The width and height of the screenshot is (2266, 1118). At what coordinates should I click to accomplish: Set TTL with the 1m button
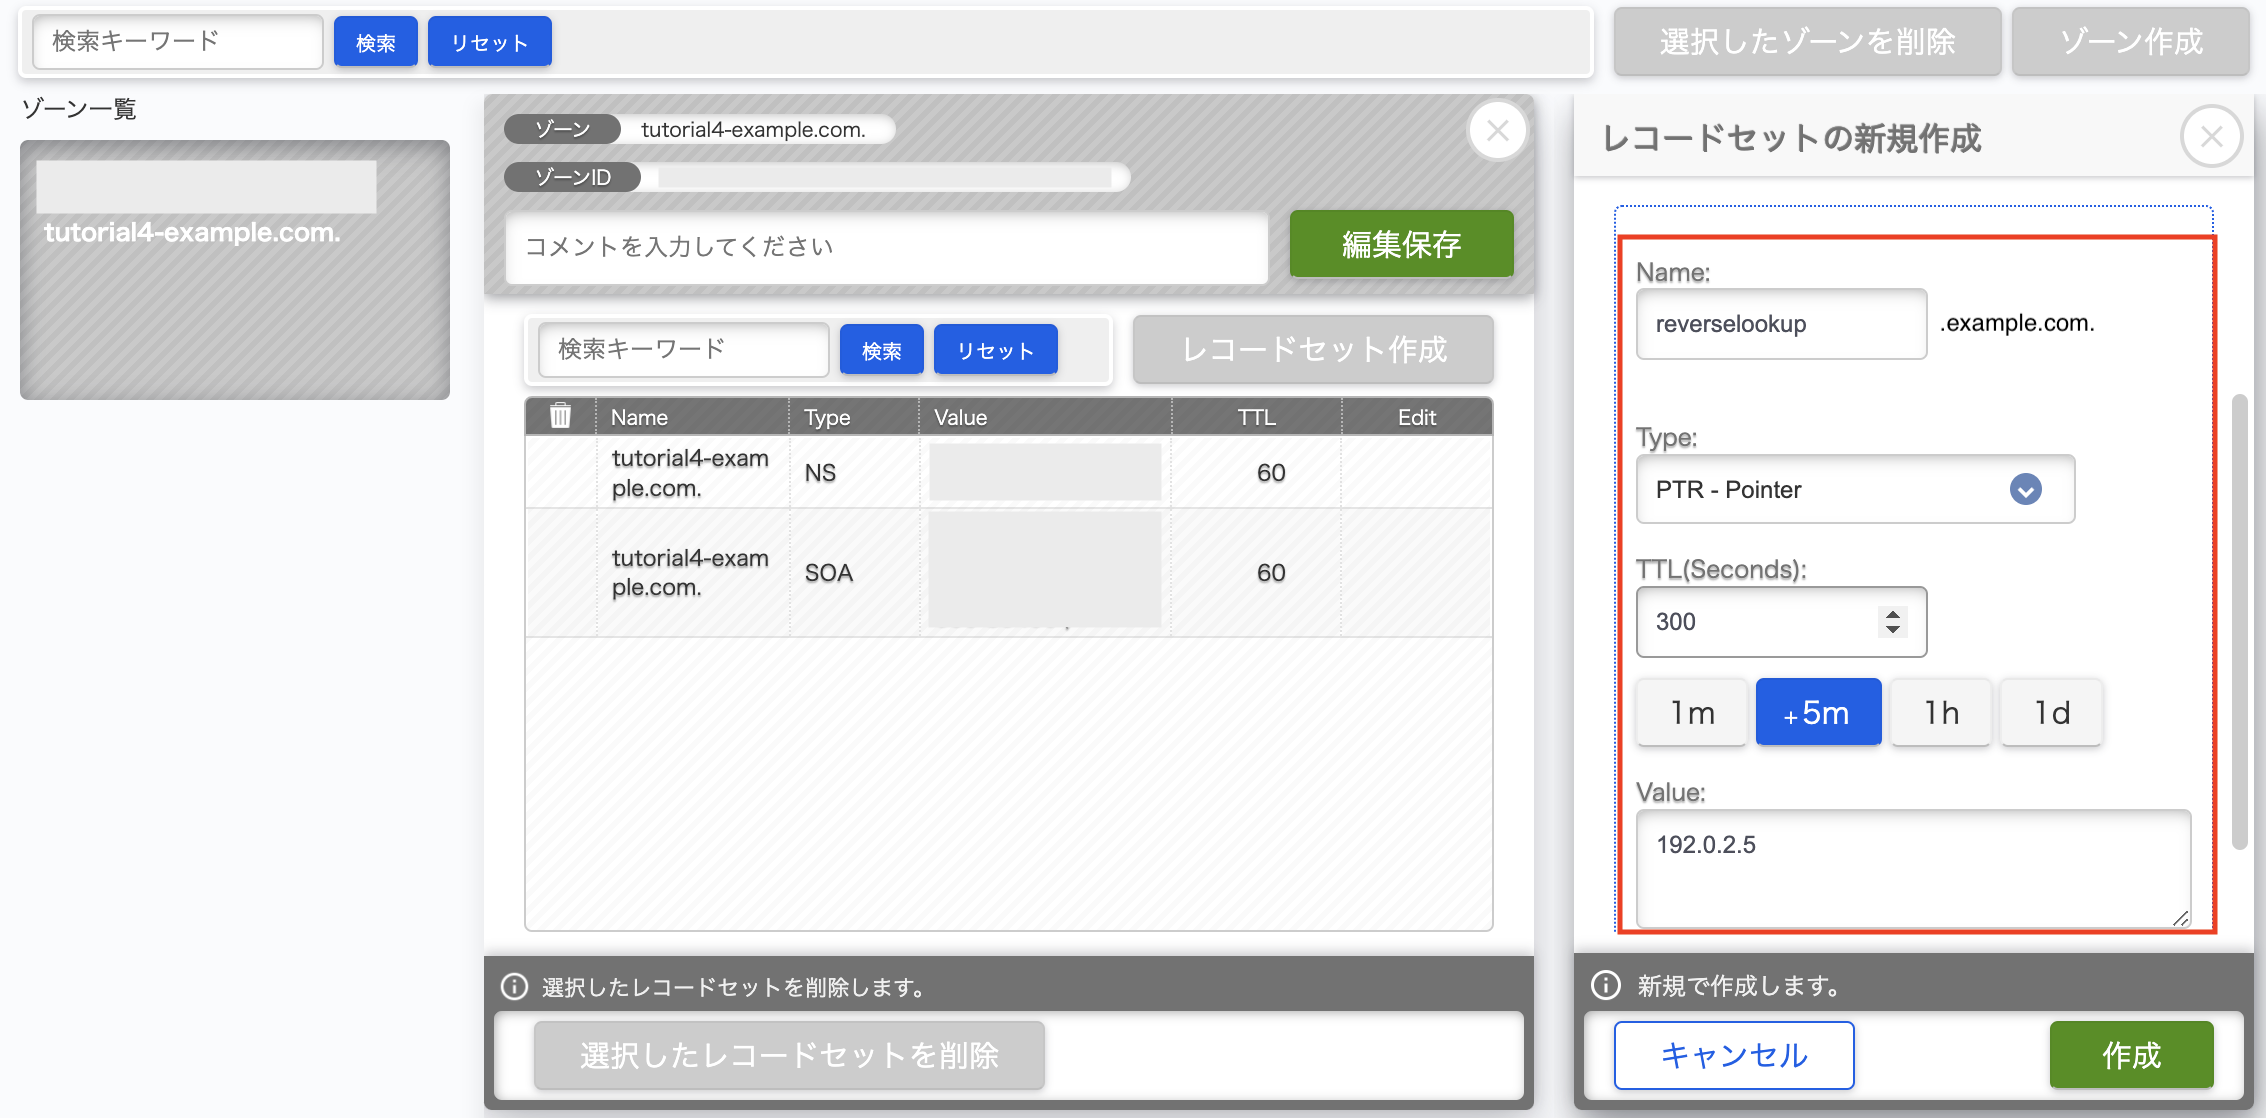click(x=1692, y=712)
